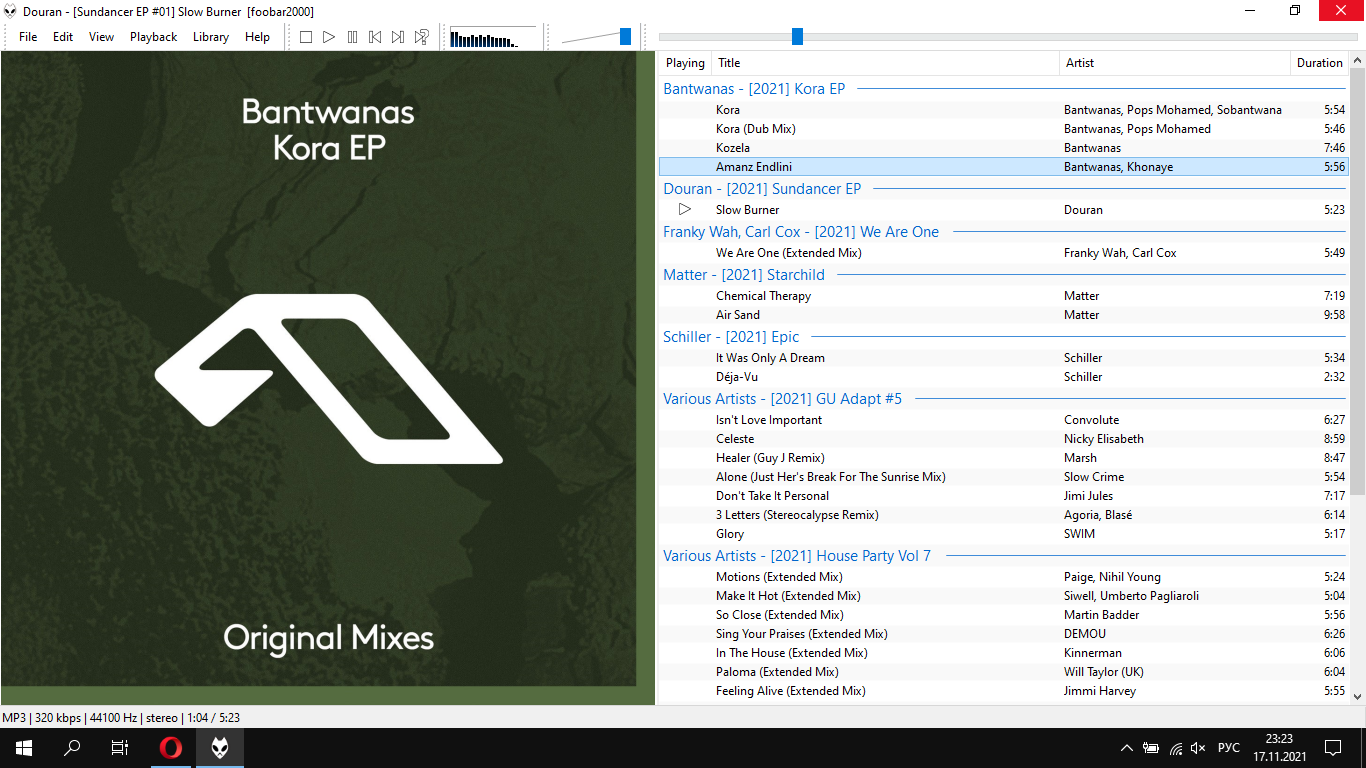Select the highlighted track "Amanz Endlini"
This screenshot has width=1366, height=768.
(1004, 167)
